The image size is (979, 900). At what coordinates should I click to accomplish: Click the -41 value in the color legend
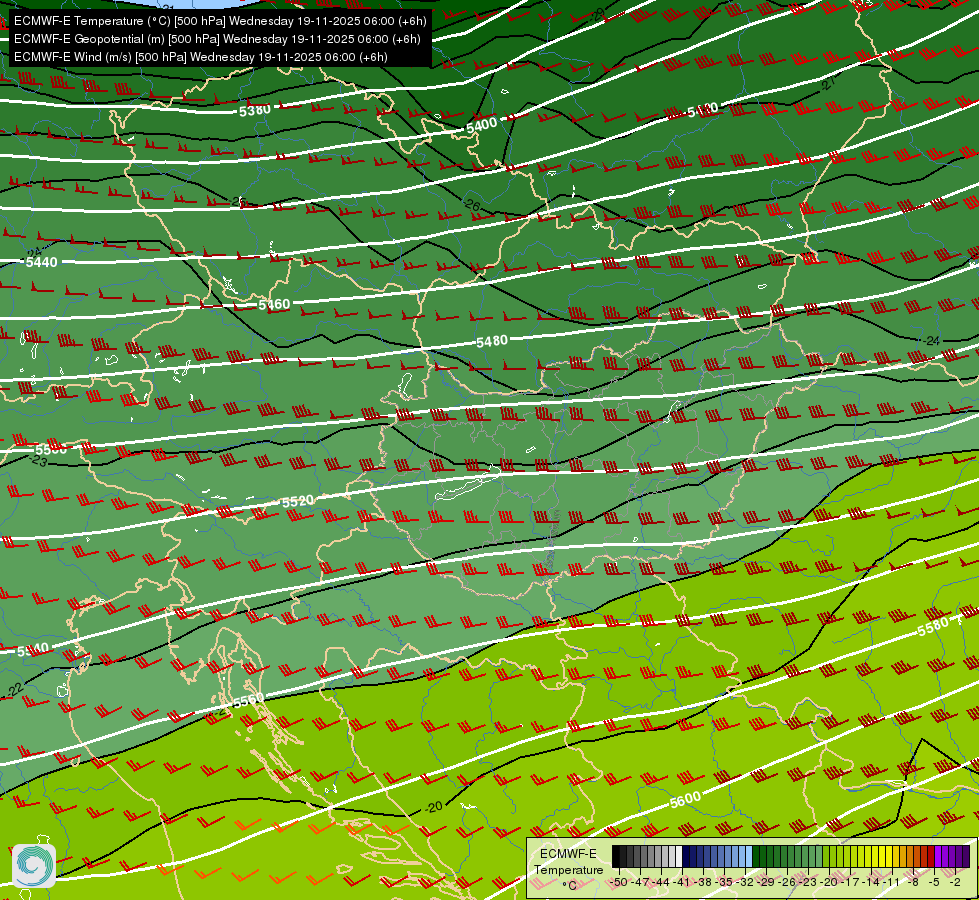pyautogui.click(x=682, y=882)
